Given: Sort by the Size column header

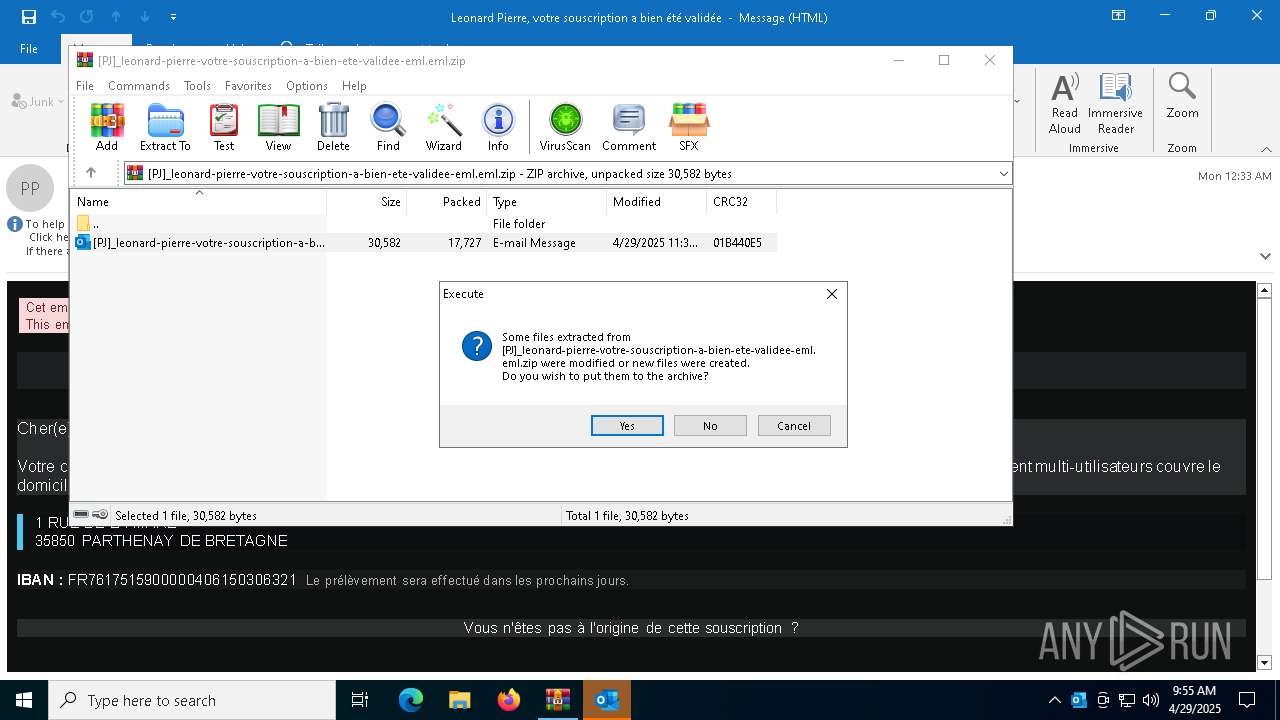Looking at the screenshot, I should point(366,201).
